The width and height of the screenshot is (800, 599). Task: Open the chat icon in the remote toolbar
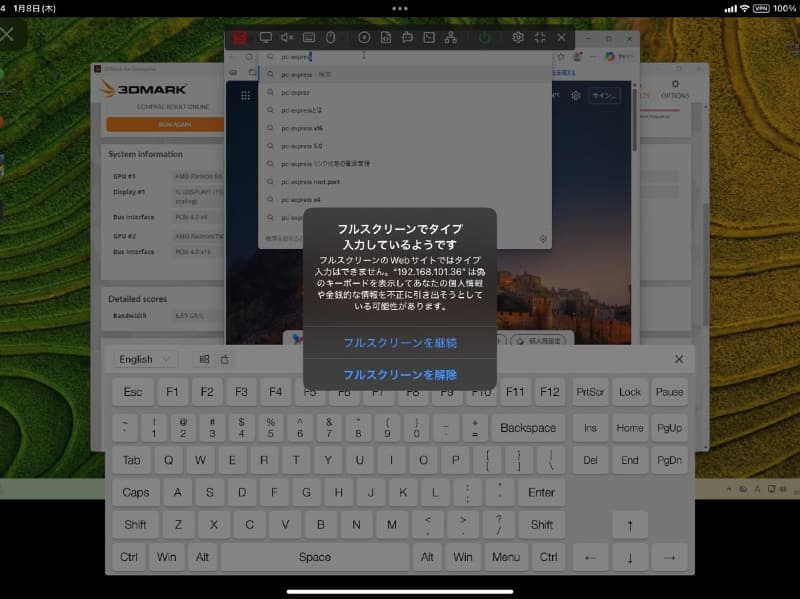[x=407, y=38]
